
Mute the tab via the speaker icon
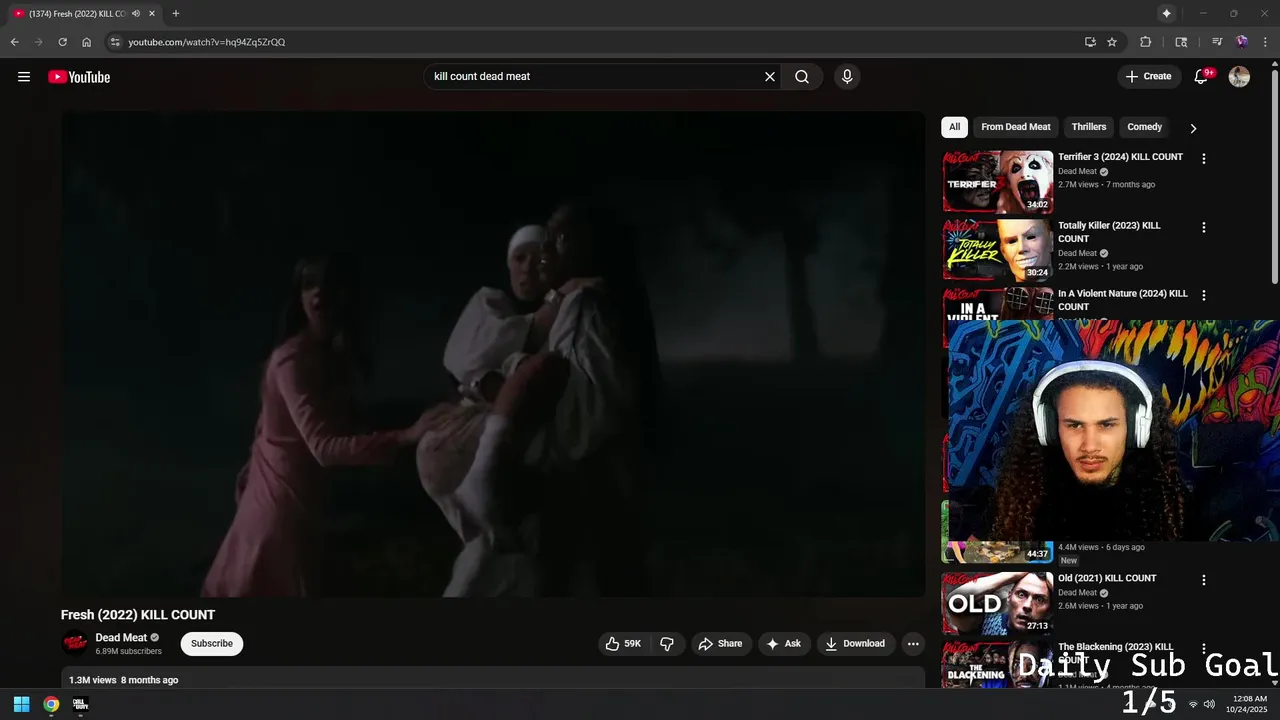(x=136, y=13)
